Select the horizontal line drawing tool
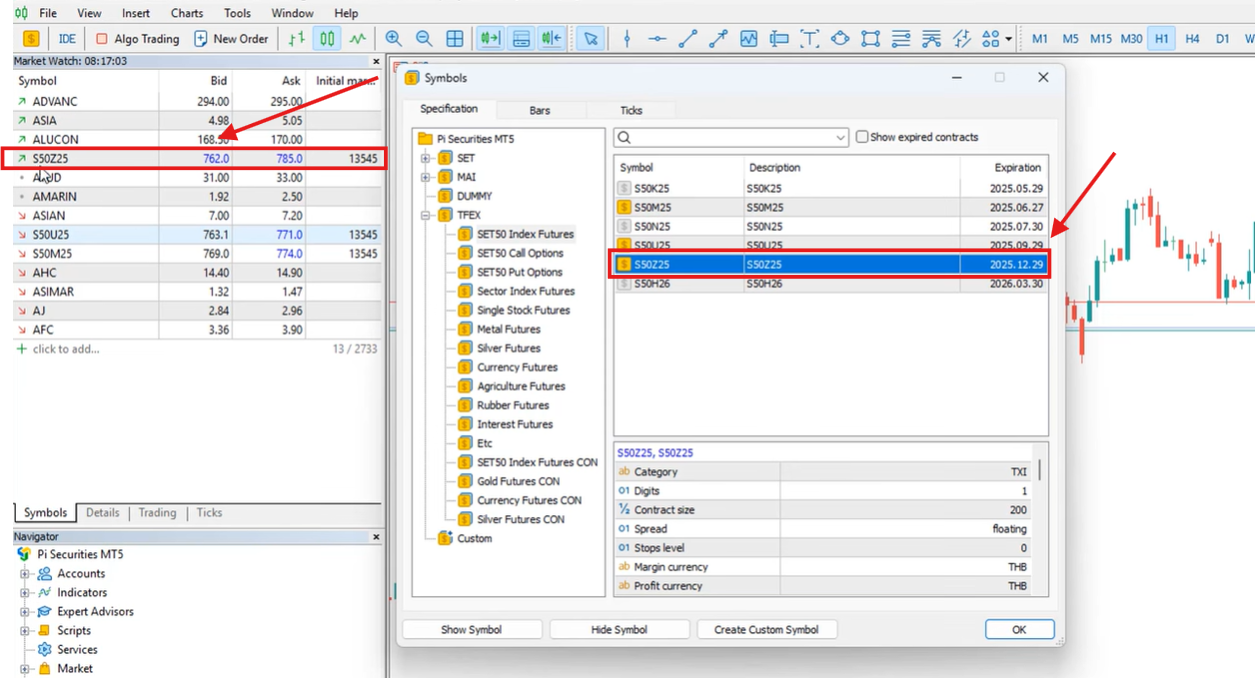1255x678 pixels. (657, 39)
